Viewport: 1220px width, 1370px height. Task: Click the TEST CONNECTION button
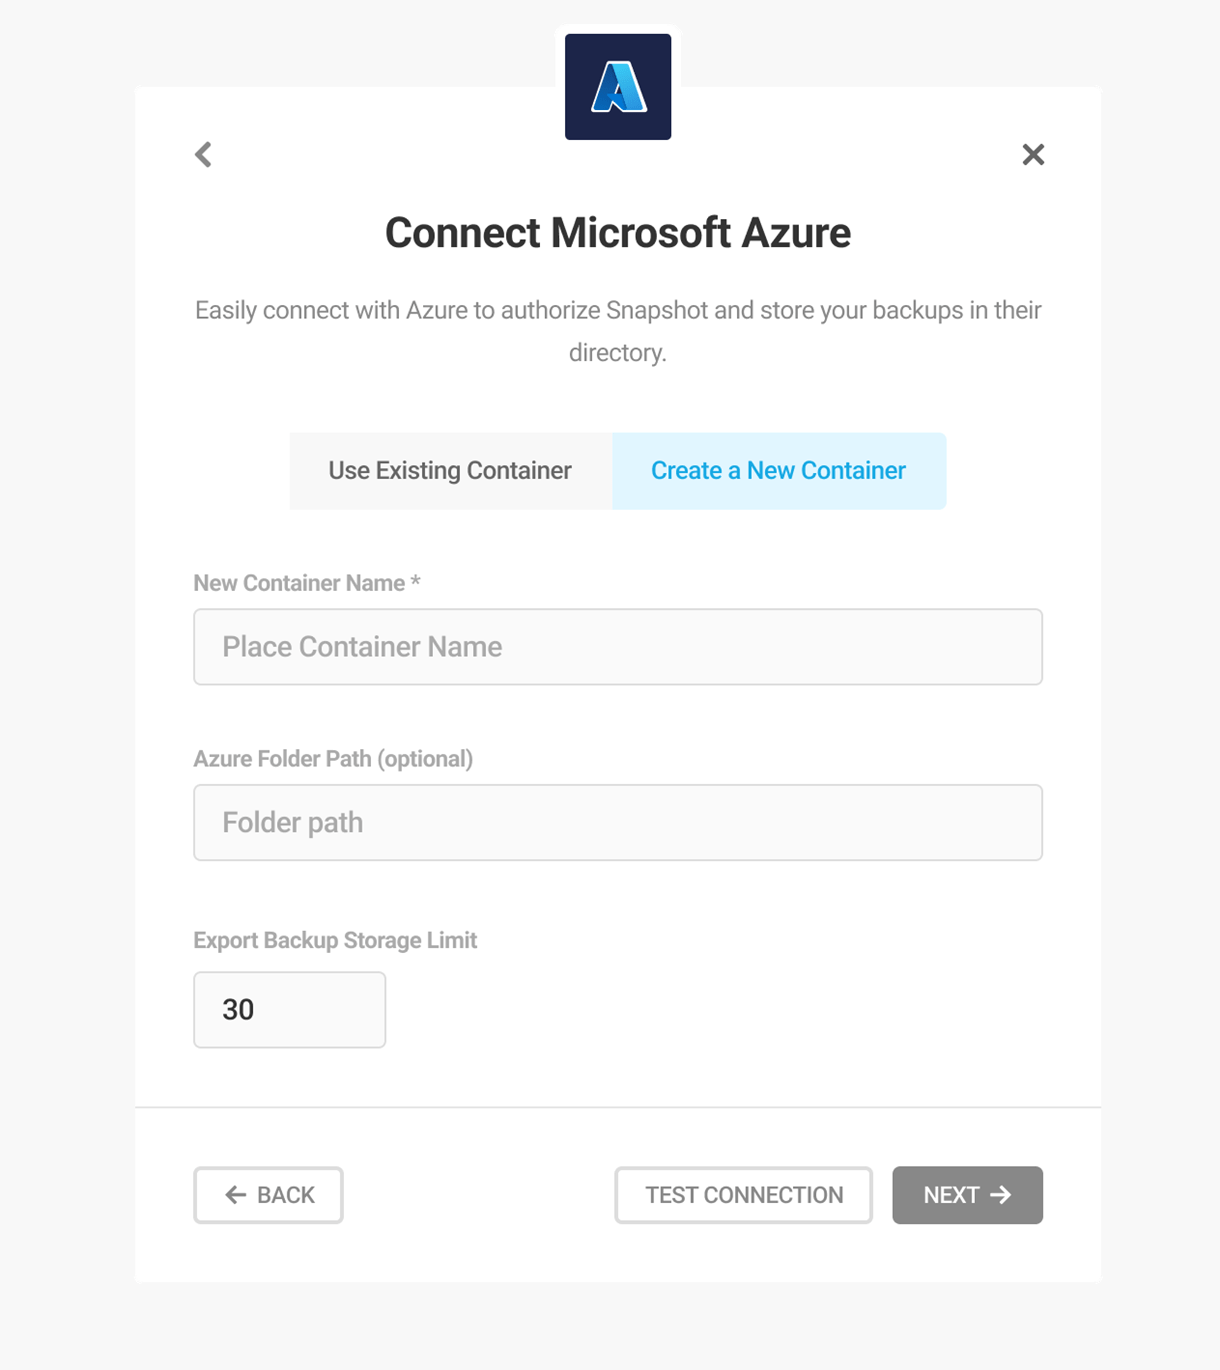[744, 1195]
